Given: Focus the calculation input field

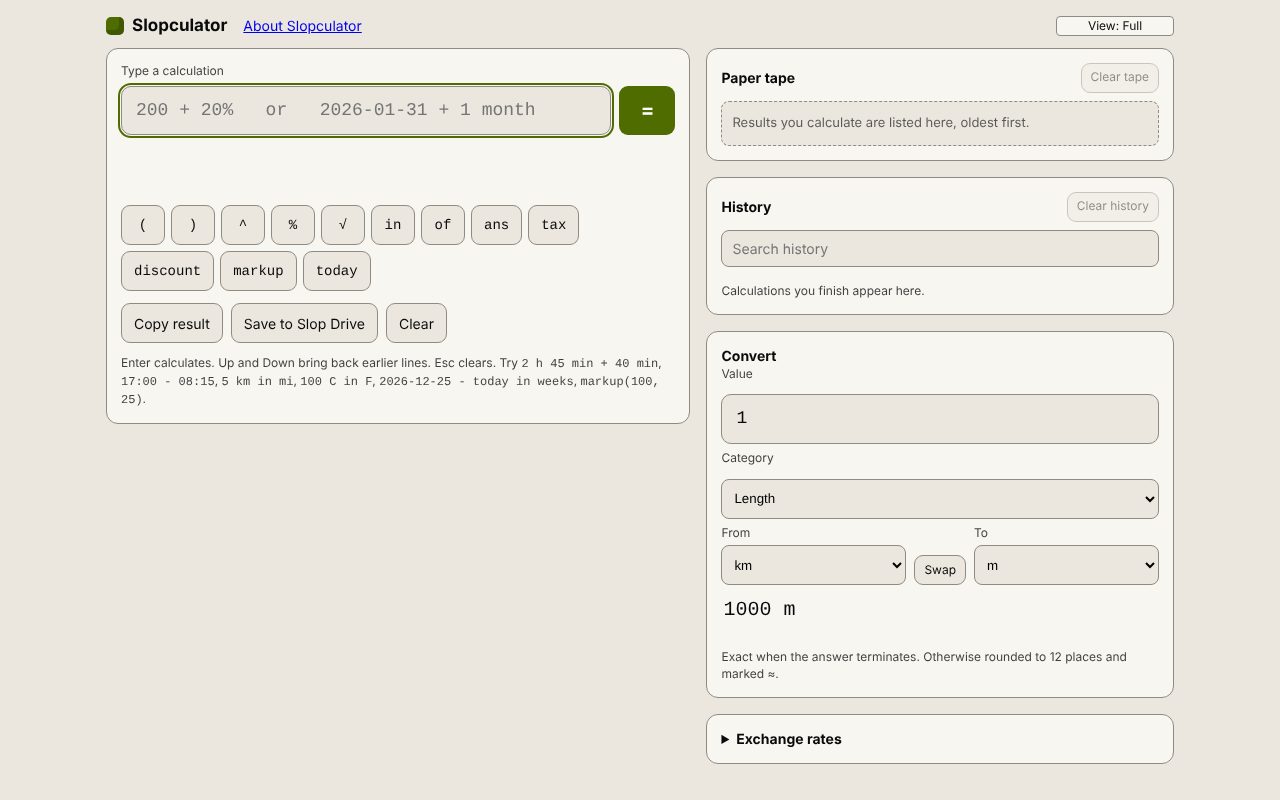Looking at the screenshot, I should click(366, 110).
